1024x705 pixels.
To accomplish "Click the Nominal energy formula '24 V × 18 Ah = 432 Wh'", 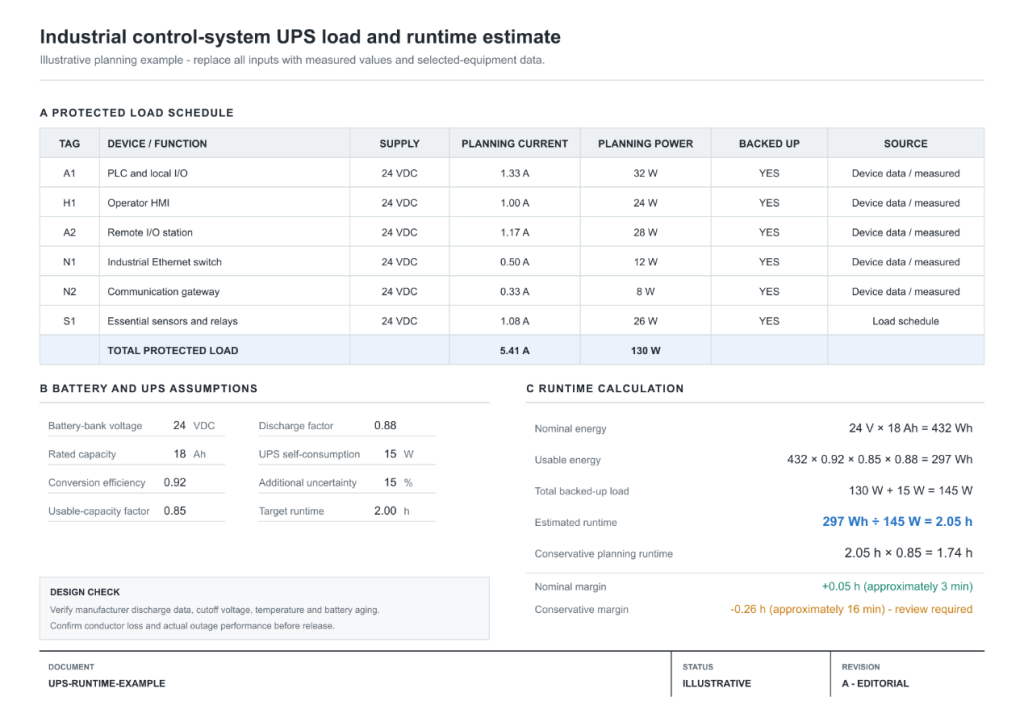I will point(910,428).
